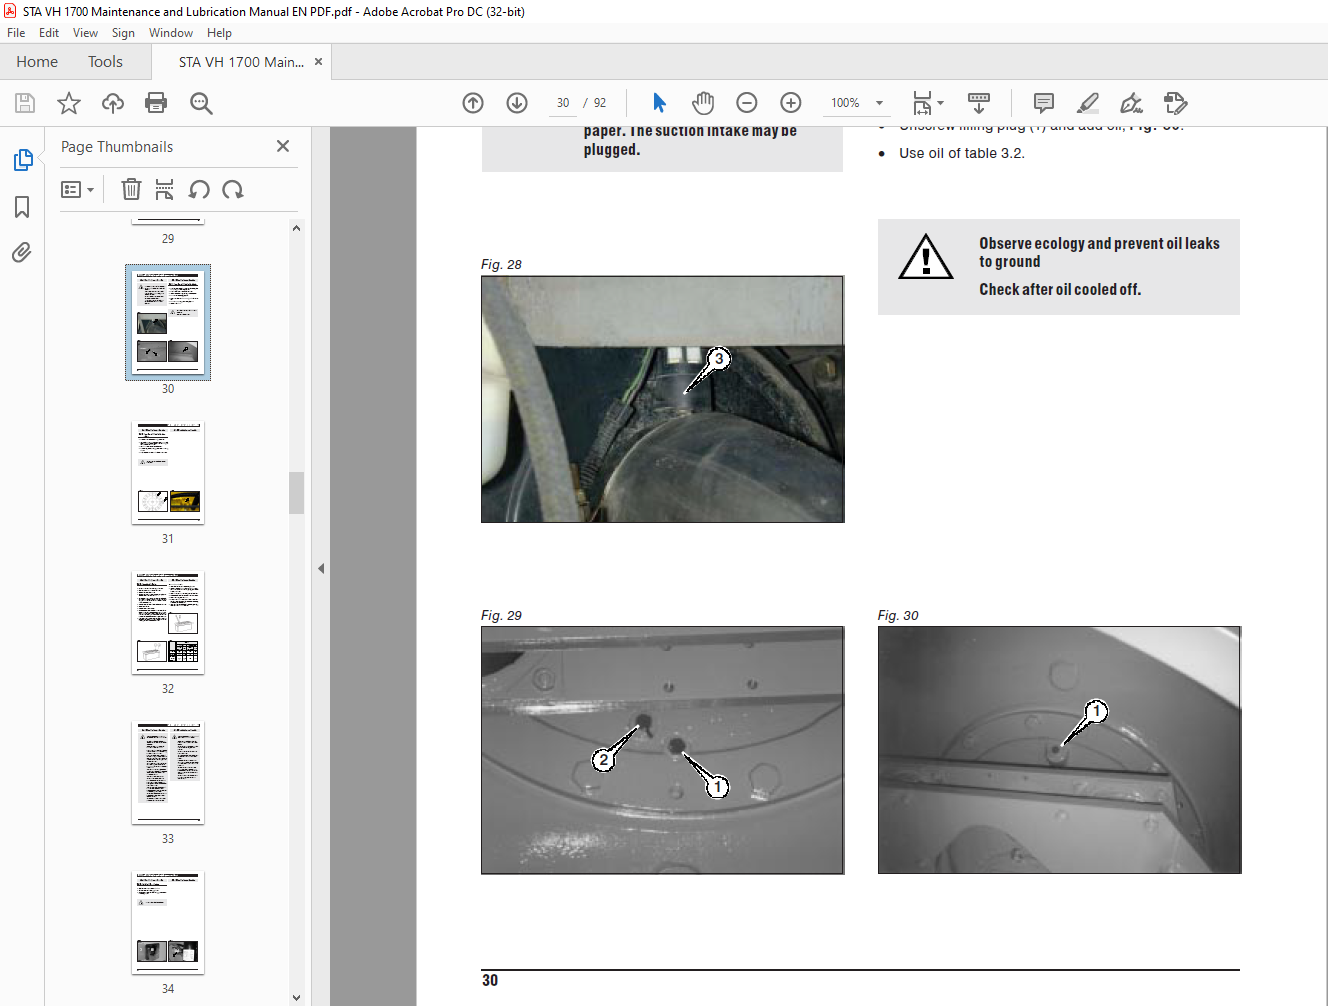This screenshot has width=1328, height=1006.
Task: Open the Edit menu
Action: pos(49,33)
